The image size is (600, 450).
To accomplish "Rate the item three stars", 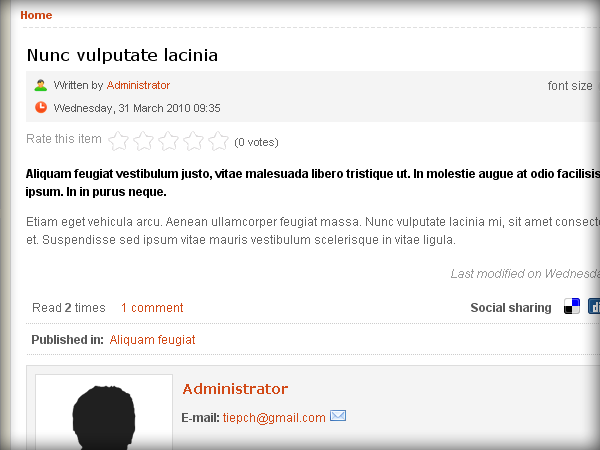I will [x=169, y=141].
